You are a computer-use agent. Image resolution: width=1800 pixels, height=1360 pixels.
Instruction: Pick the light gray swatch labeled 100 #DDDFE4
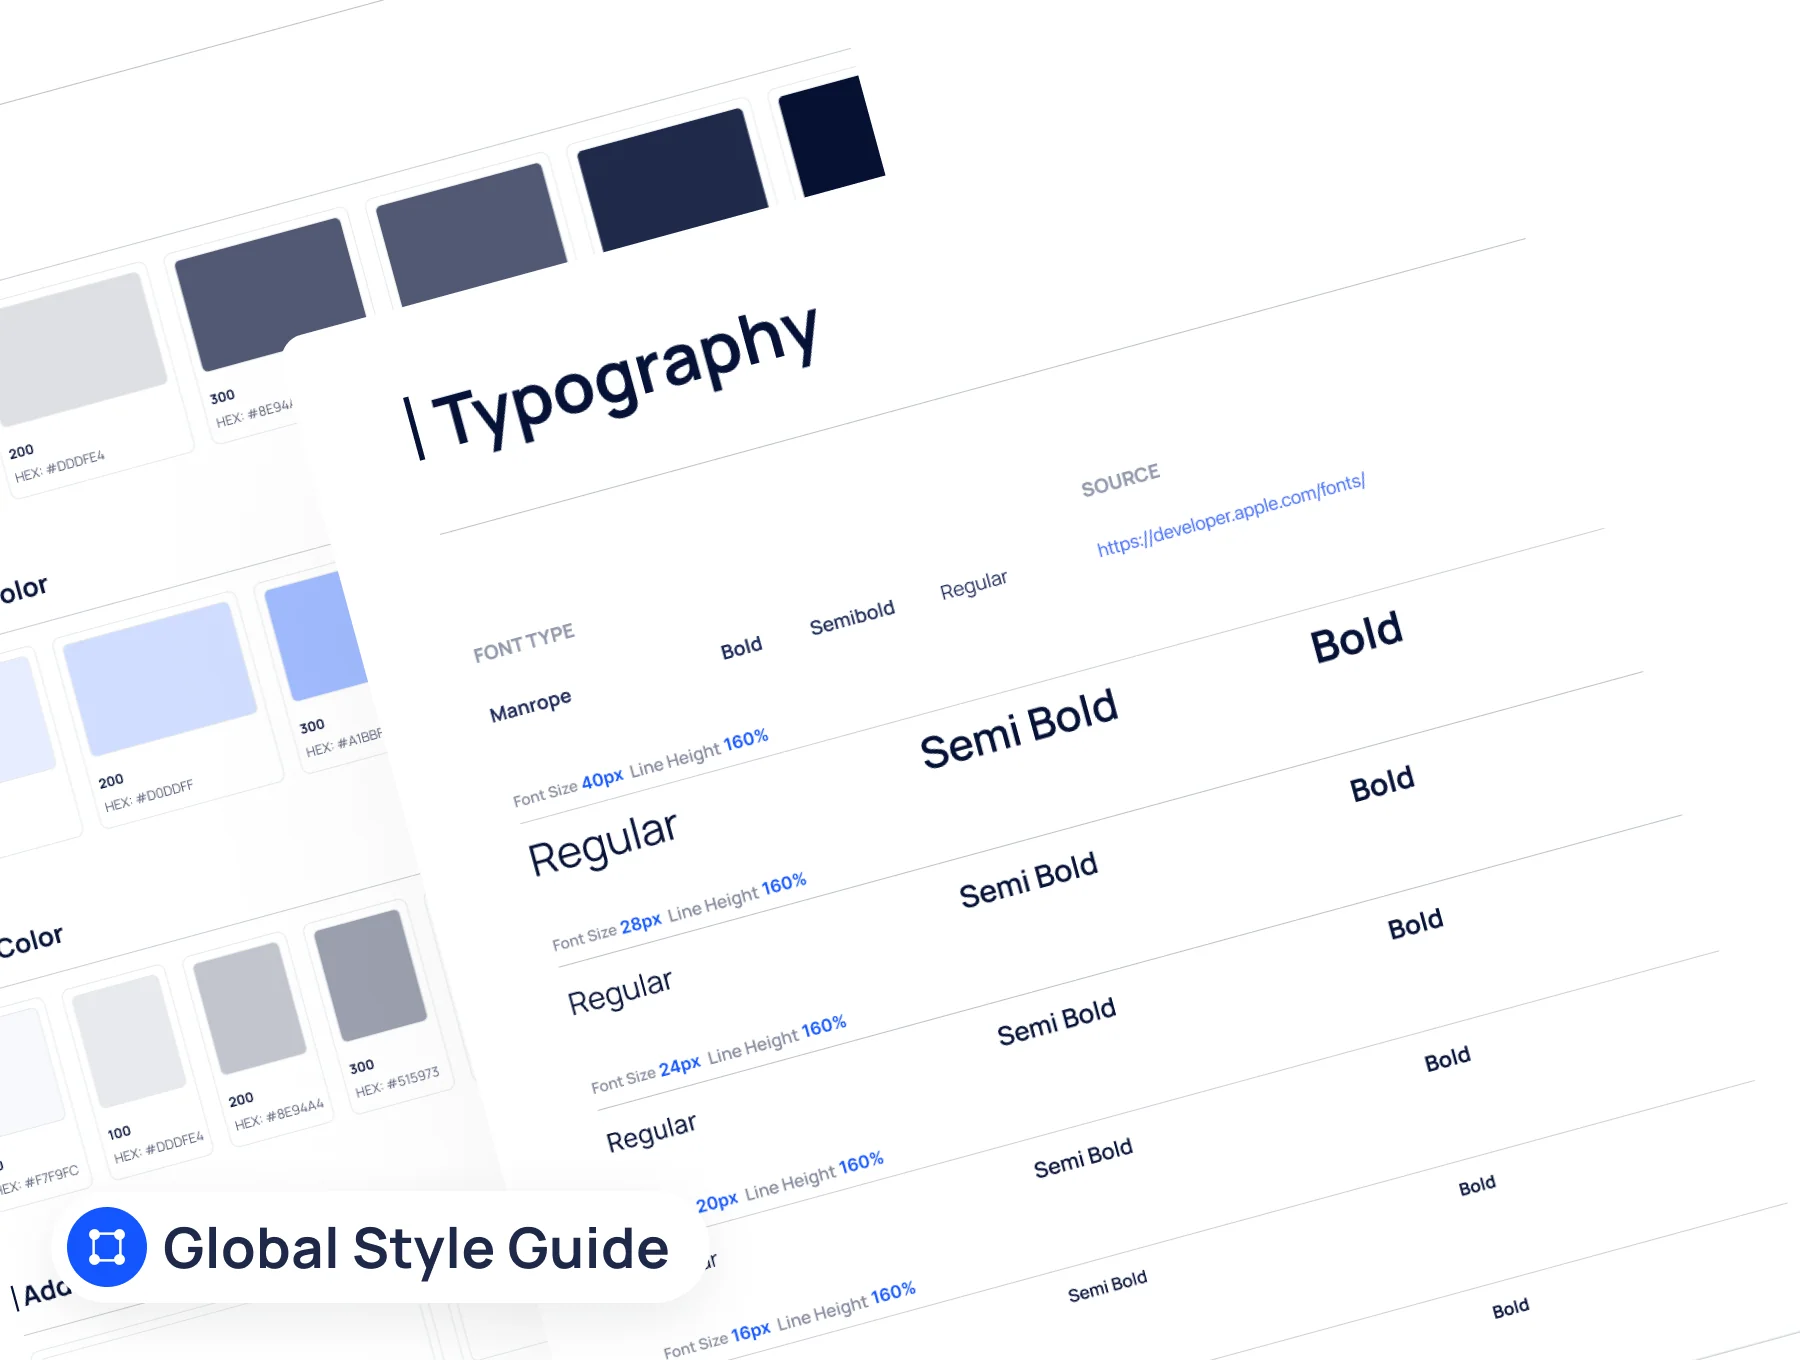tap(129, 1042)
